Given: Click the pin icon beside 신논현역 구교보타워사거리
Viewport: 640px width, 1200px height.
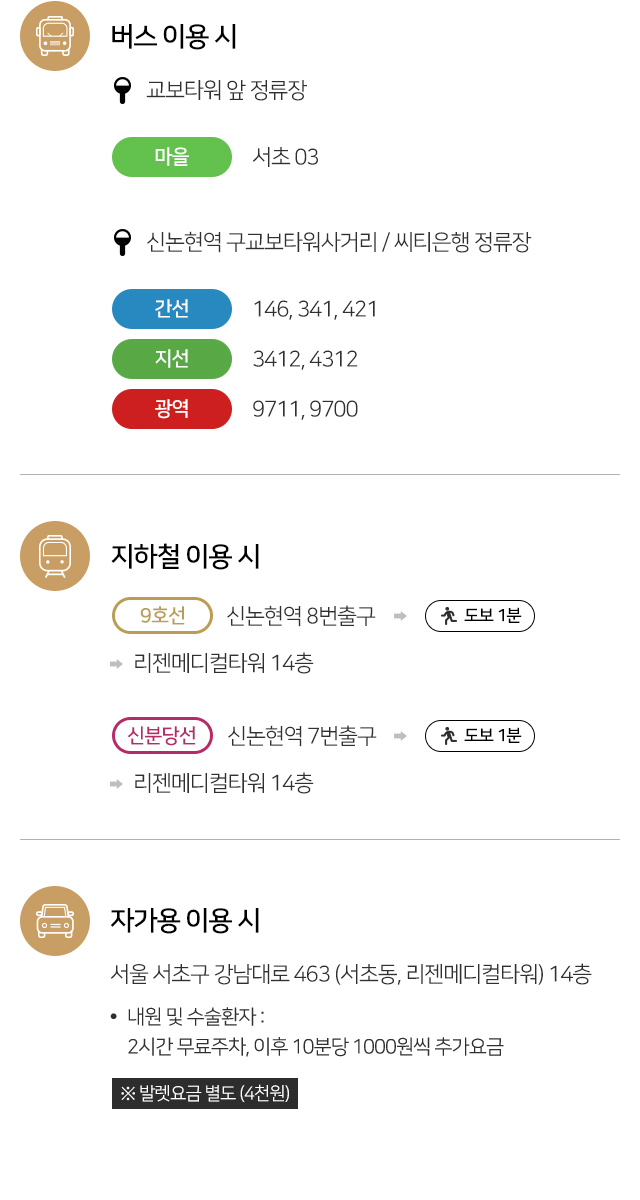Looking at the screenshot, I should click(x=123, y=242).
